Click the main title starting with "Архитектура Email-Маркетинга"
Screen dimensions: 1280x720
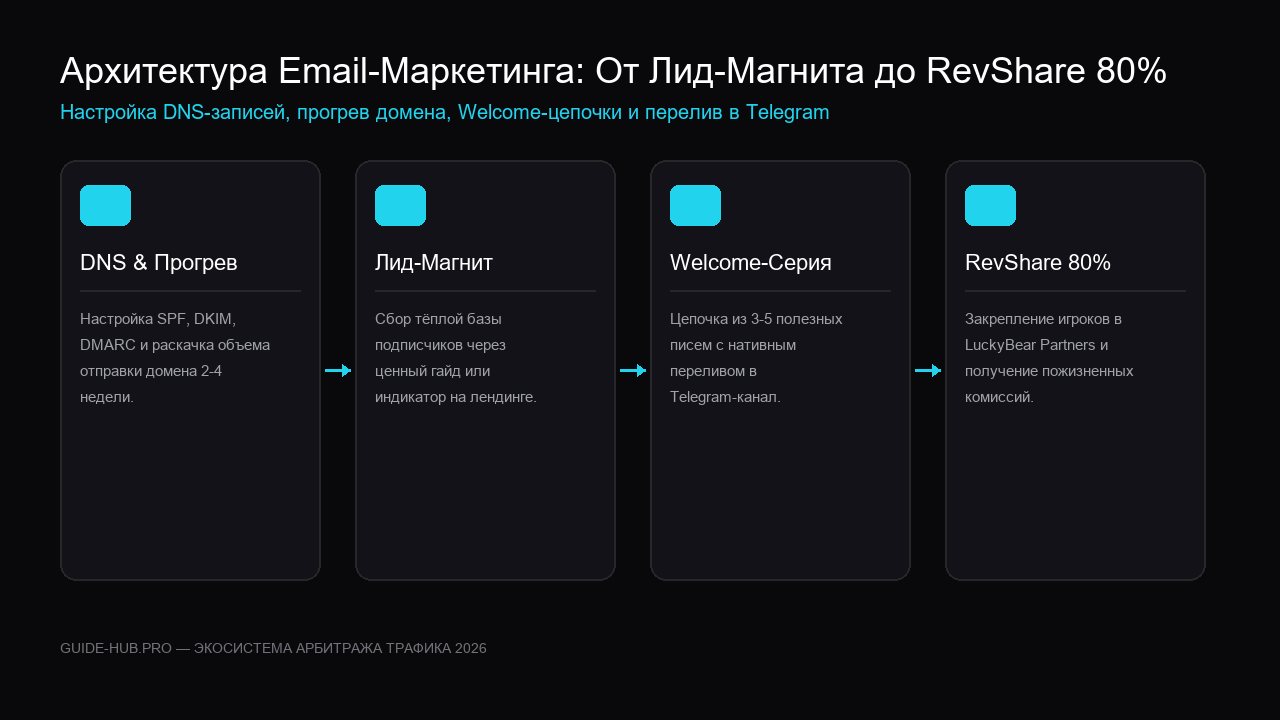613,71
